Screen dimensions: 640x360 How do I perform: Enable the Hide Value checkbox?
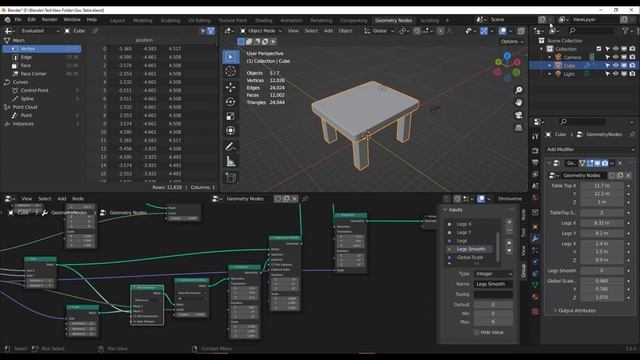[476, 332]
